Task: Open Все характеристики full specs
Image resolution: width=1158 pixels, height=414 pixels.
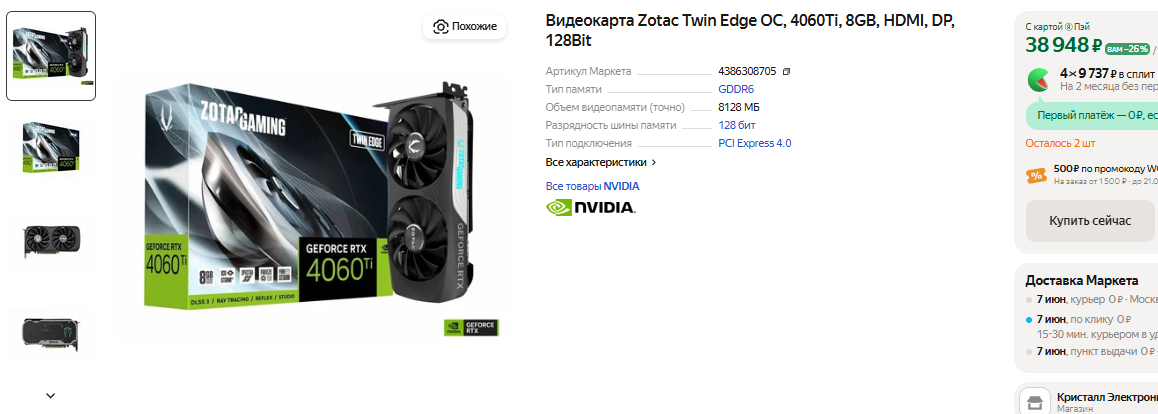Action: [x=601, y=162]
